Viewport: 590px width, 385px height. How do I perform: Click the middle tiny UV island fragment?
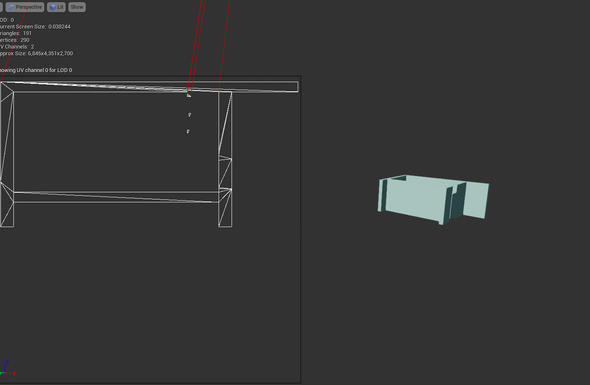coord(189,114)
